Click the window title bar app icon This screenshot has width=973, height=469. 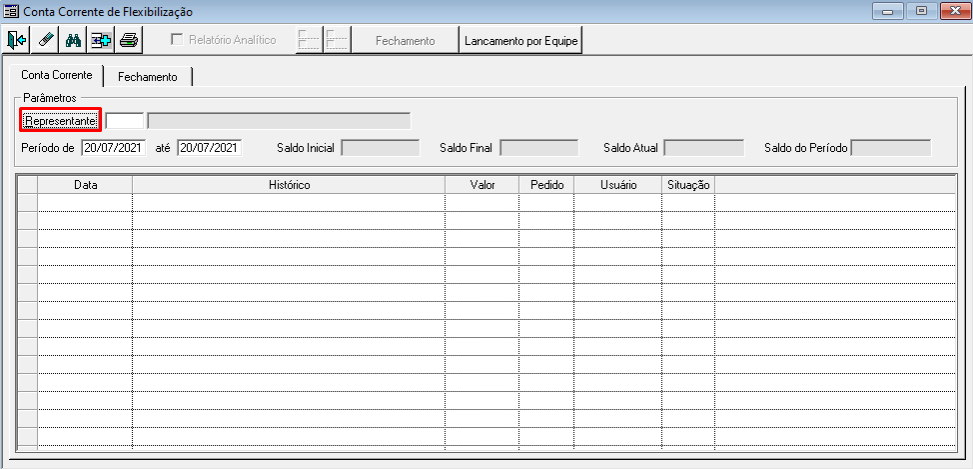pos(11,11)
